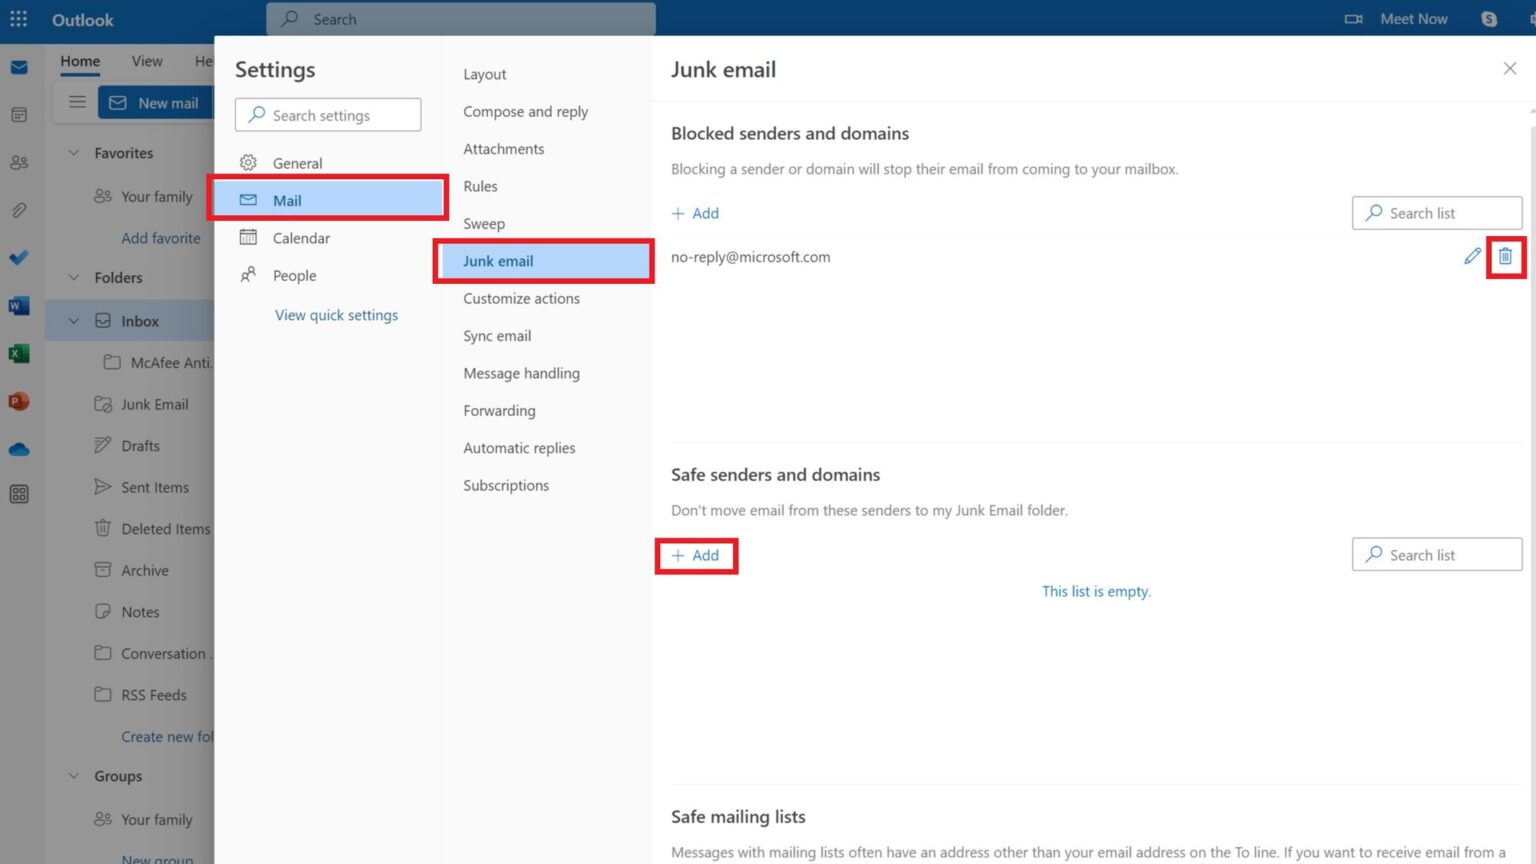Launch Word from the left rail
Screen dimensions: 1536x864
pos(19,306)
